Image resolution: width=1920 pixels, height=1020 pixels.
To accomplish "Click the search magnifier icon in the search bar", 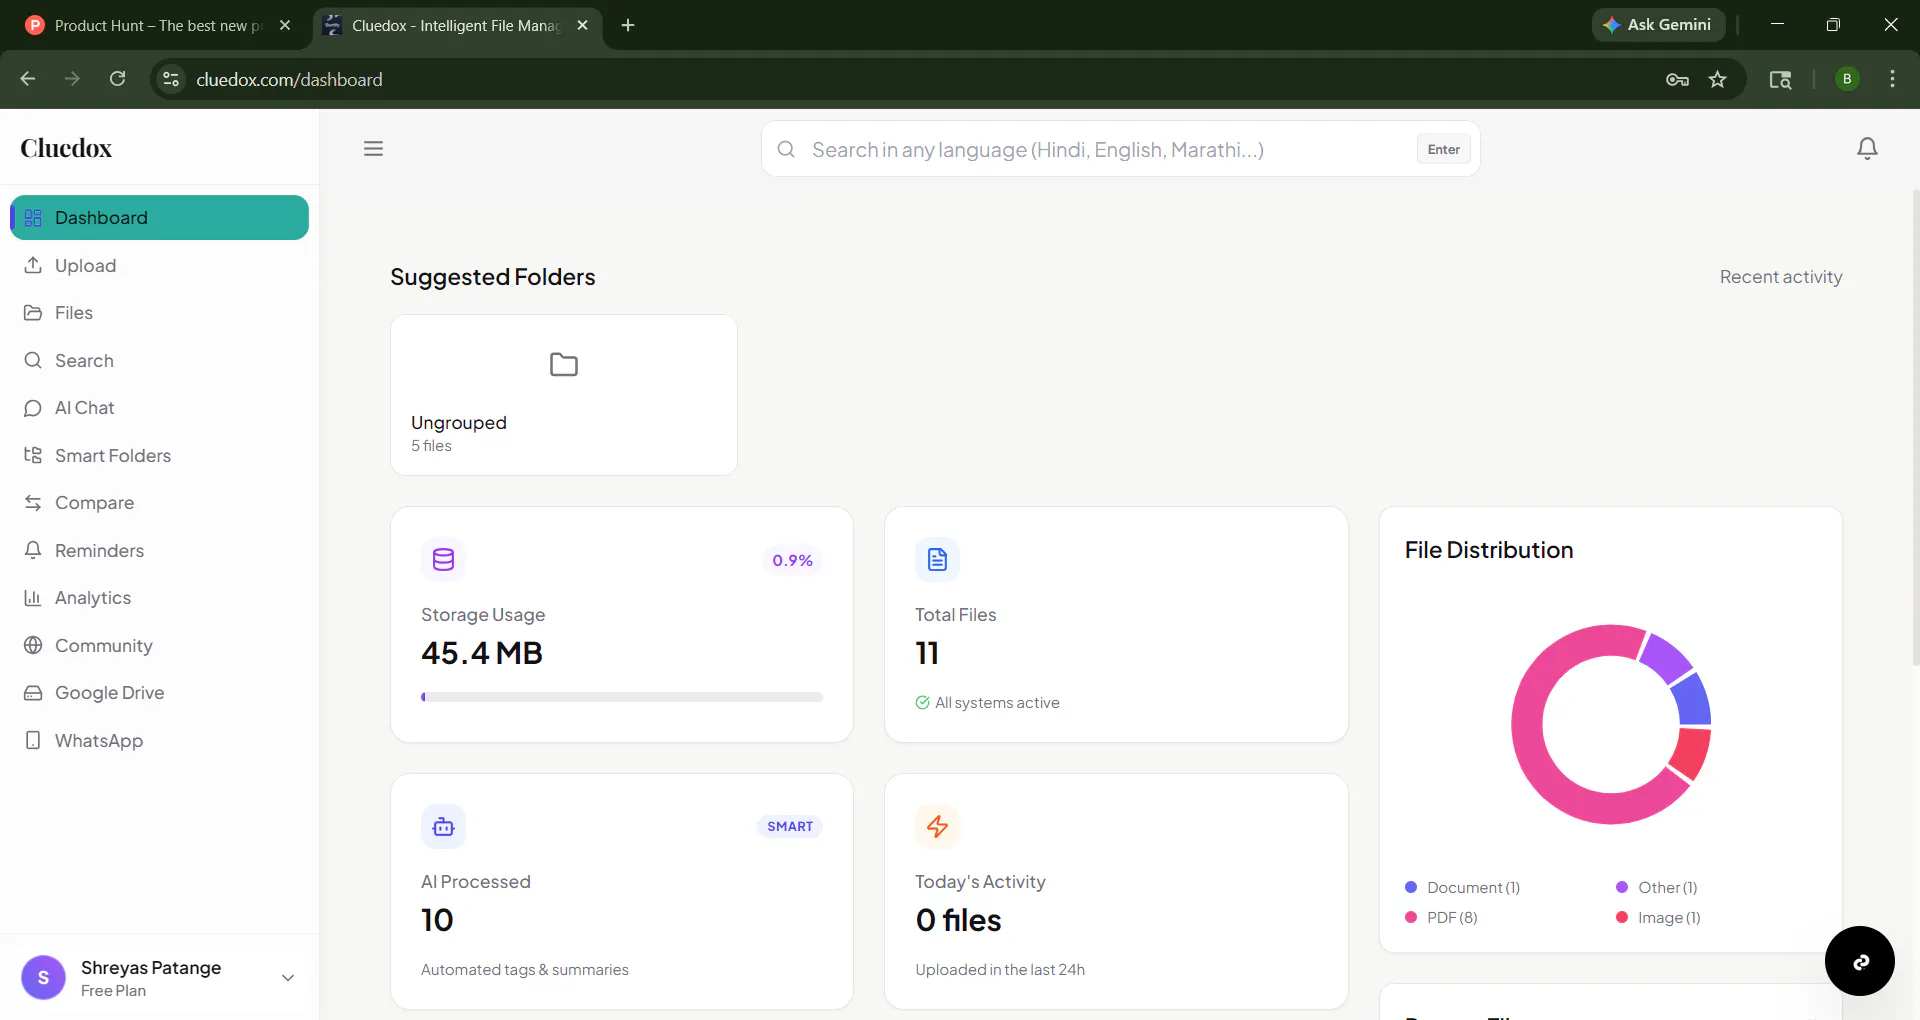I will 786,149.
